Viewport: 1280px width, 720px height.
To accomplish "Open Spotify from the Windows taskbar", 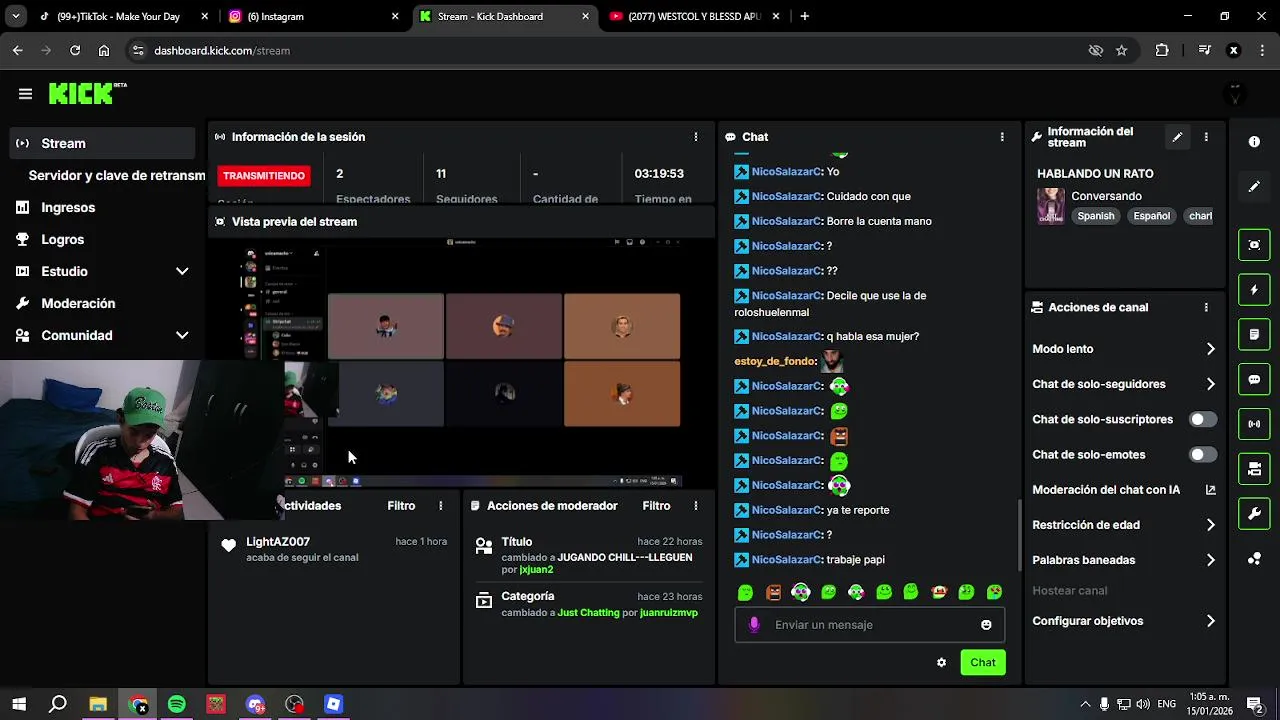I will click(177, 705).
